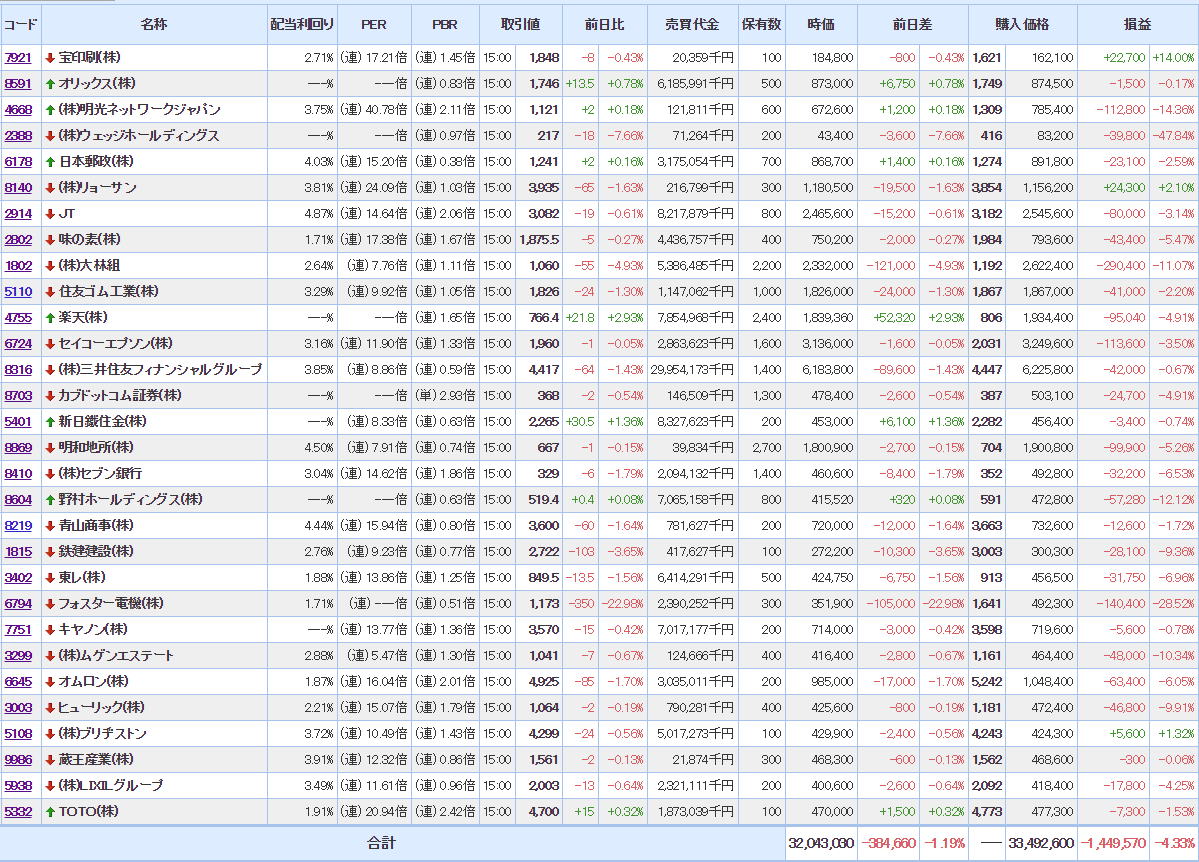Screen dimensions: 1199x862
Task: Click the red down arrow beside キヤノン(株)
Action: (50, 630)
